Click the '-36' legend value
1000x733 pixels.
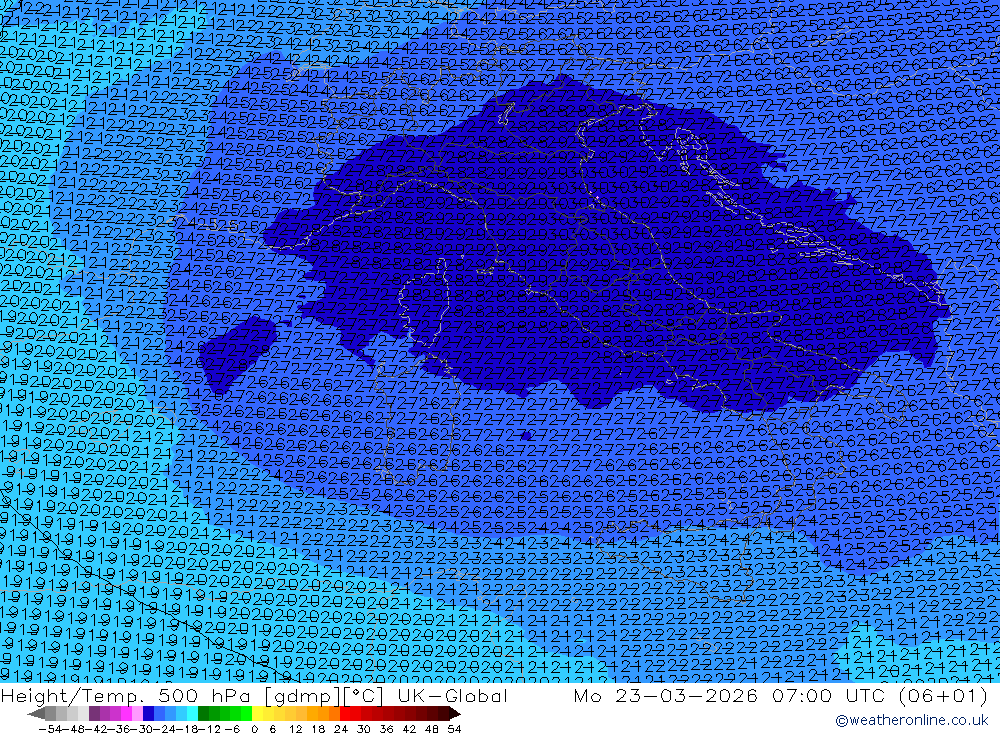[x=119, y=729]
